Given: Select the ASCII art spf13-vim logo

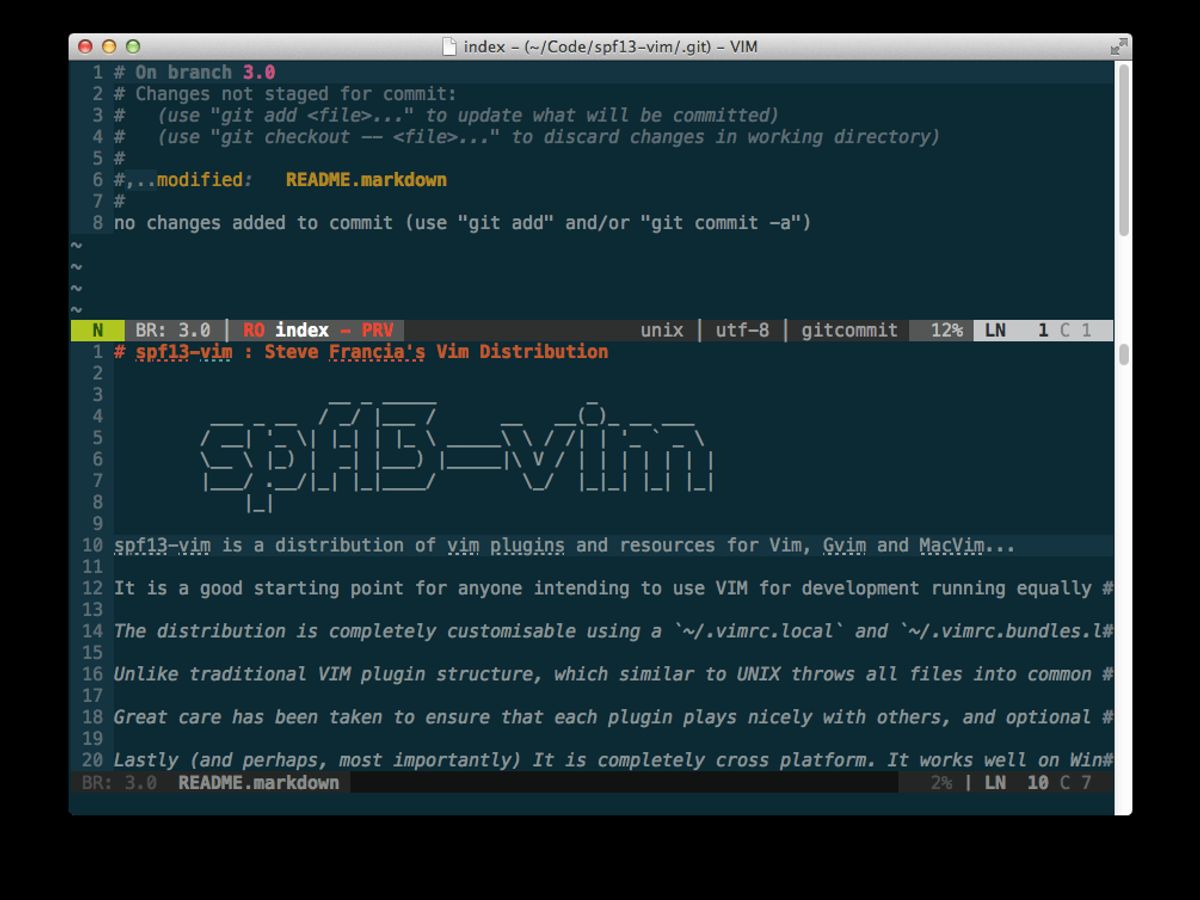Looking at the screenshot, I should pos(456,450).
